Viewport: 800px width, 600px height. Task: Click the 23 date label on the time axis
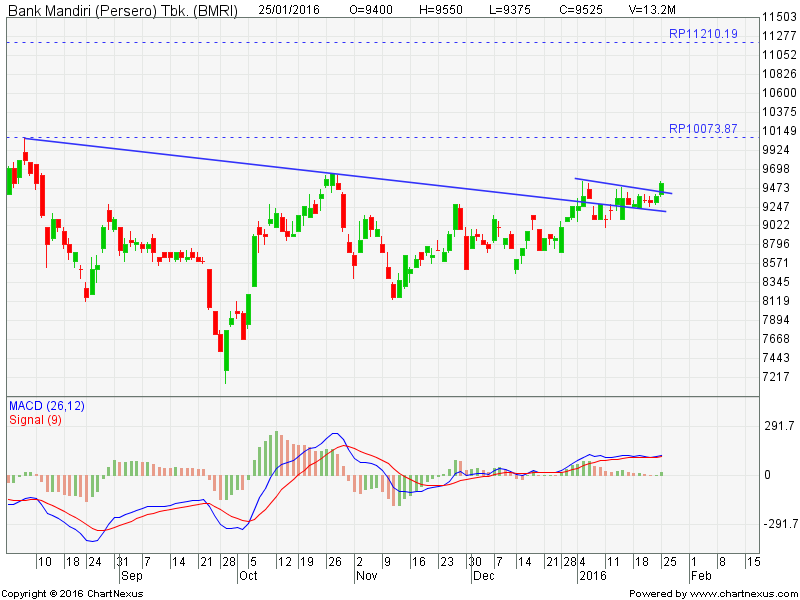coord(447,562)
